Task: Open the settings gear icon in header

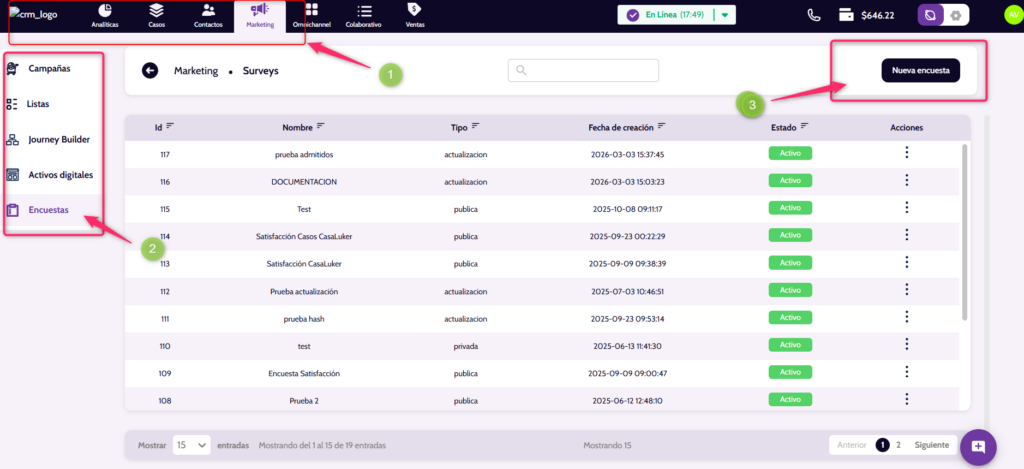Action: point(956,16)
